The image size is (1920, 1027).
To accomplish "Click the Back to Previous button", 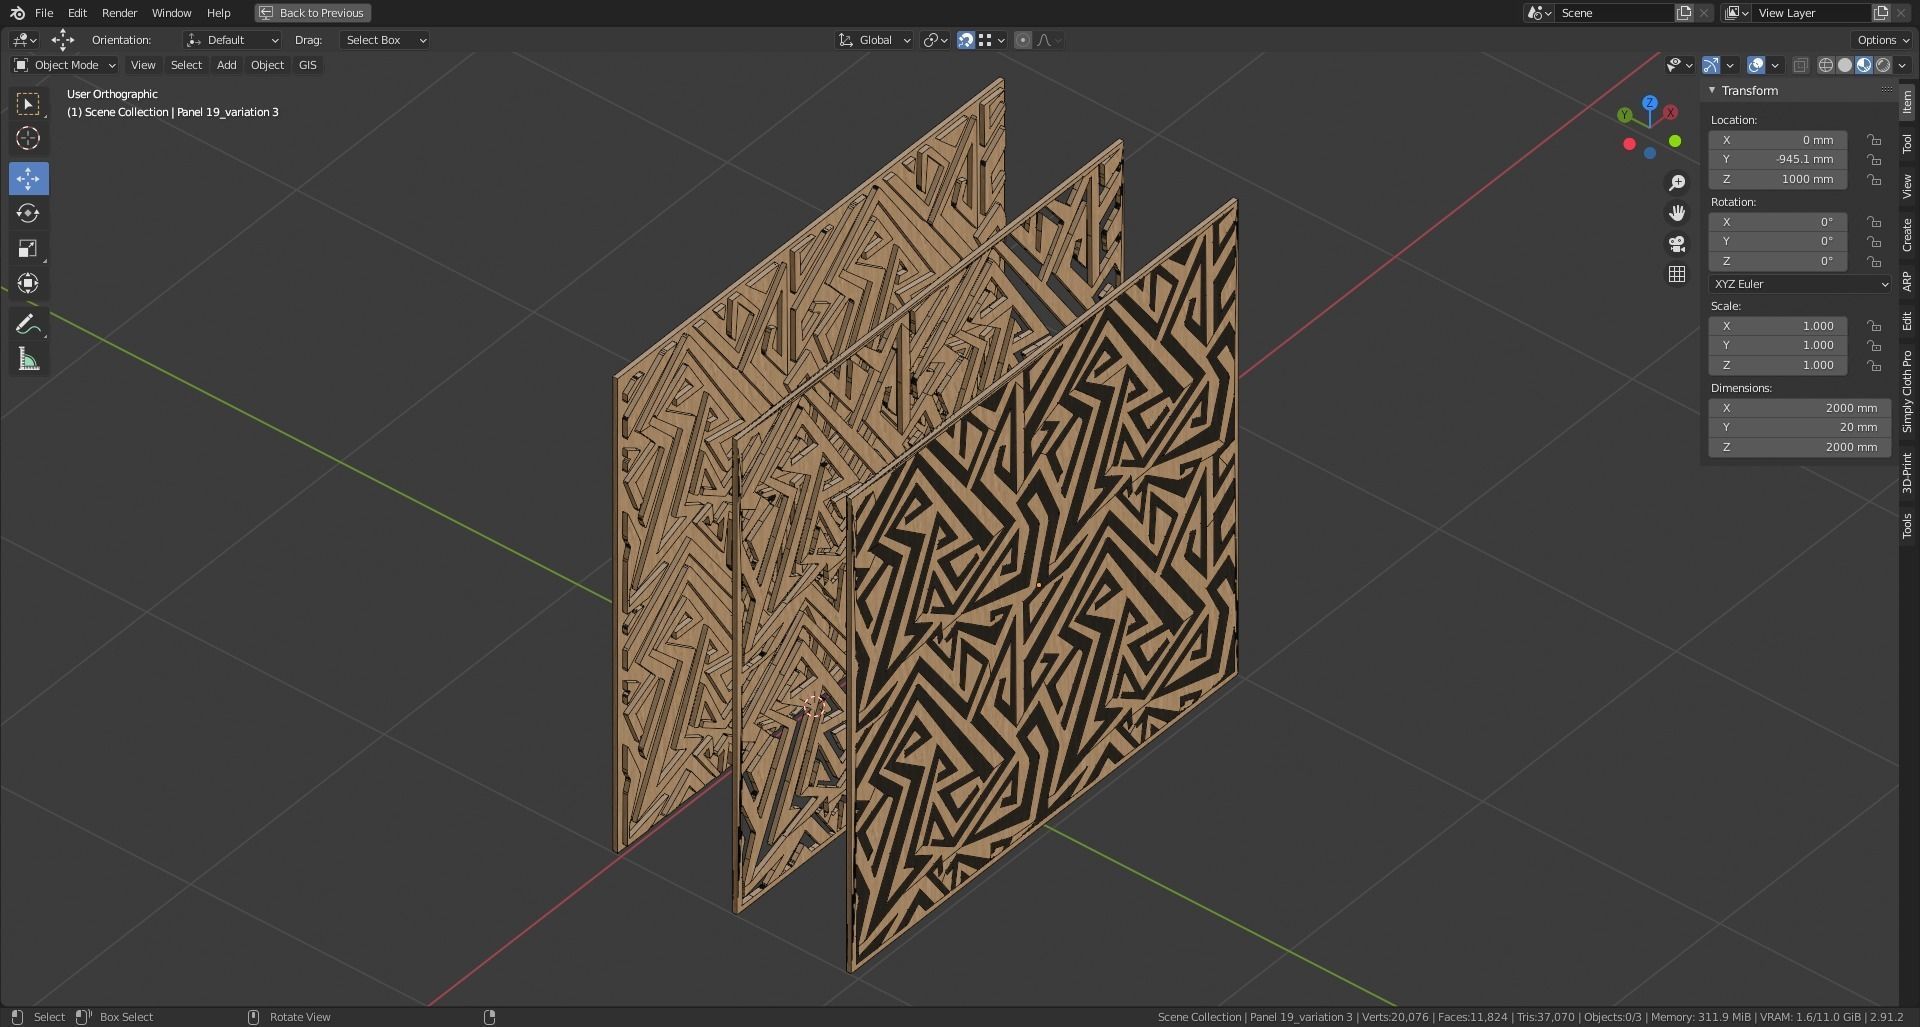I will tap(312, 13).
